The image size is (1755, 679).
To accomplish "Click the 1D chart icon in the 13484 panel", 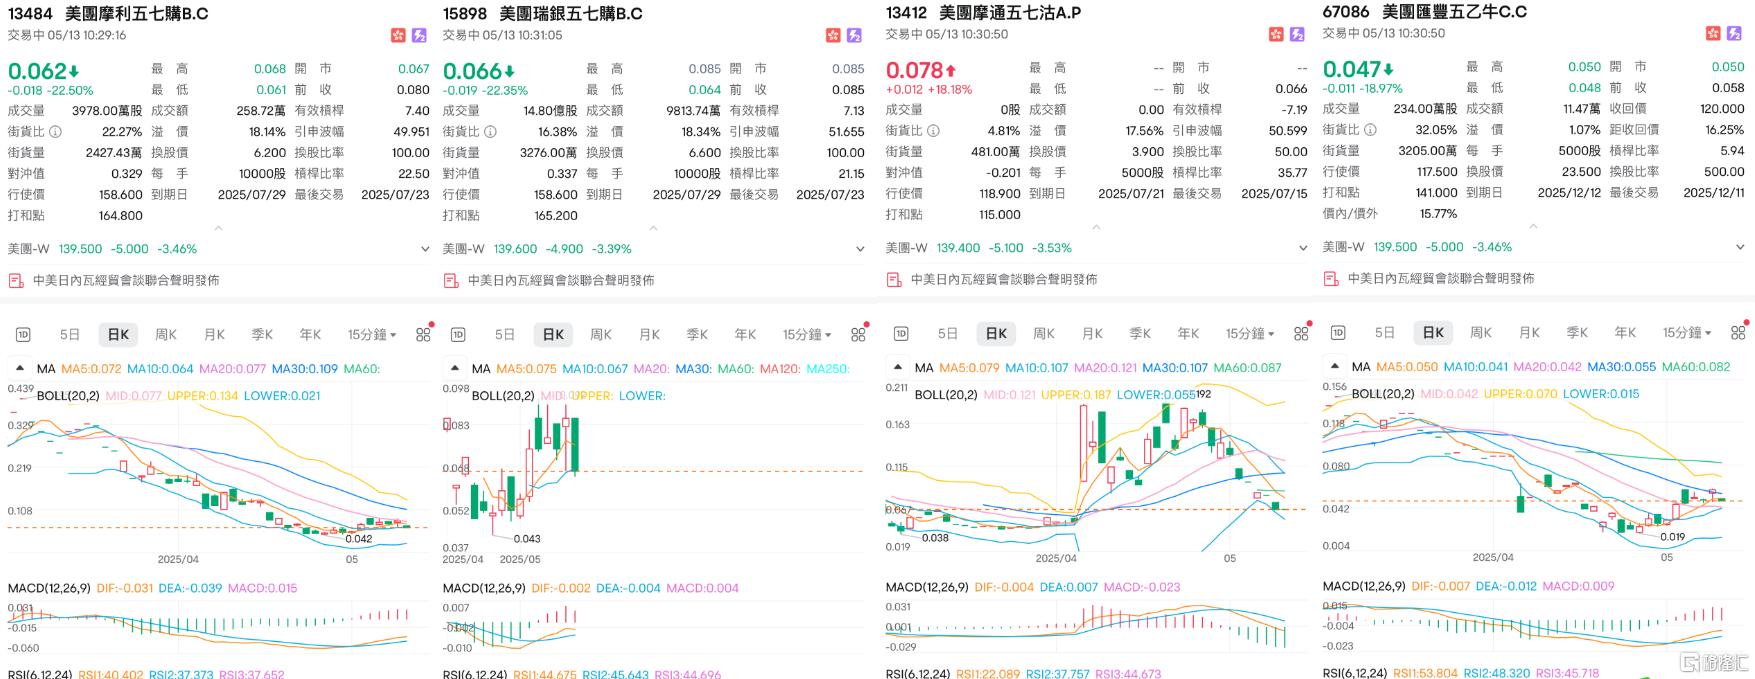I will [x=23, y=334].
